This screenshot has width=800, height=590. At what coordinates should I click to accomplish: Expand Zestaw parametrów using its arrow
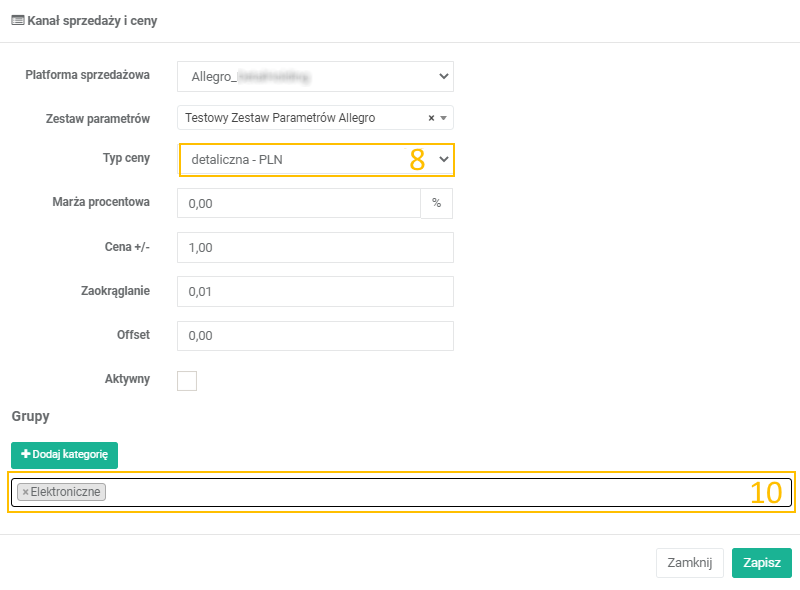click(443, 118)
